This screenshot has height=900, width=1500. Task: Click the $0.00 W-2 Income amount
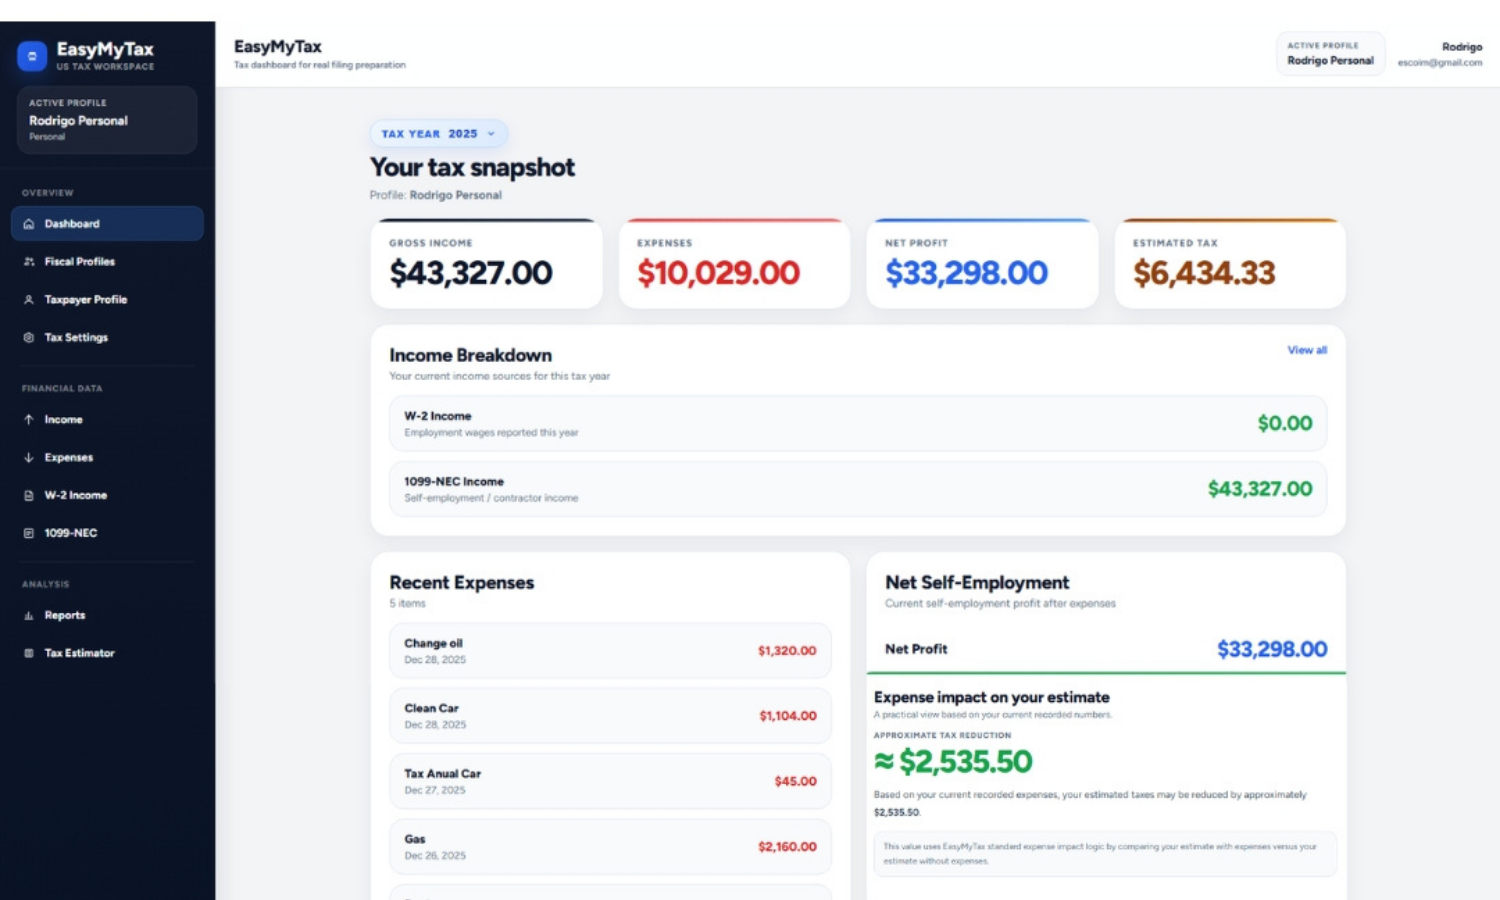click(x=1285, y=424)
